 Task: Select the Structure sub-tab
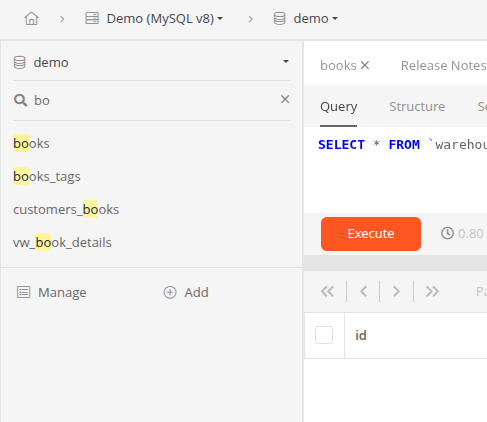pyautogui.click(x=417, y=107)
